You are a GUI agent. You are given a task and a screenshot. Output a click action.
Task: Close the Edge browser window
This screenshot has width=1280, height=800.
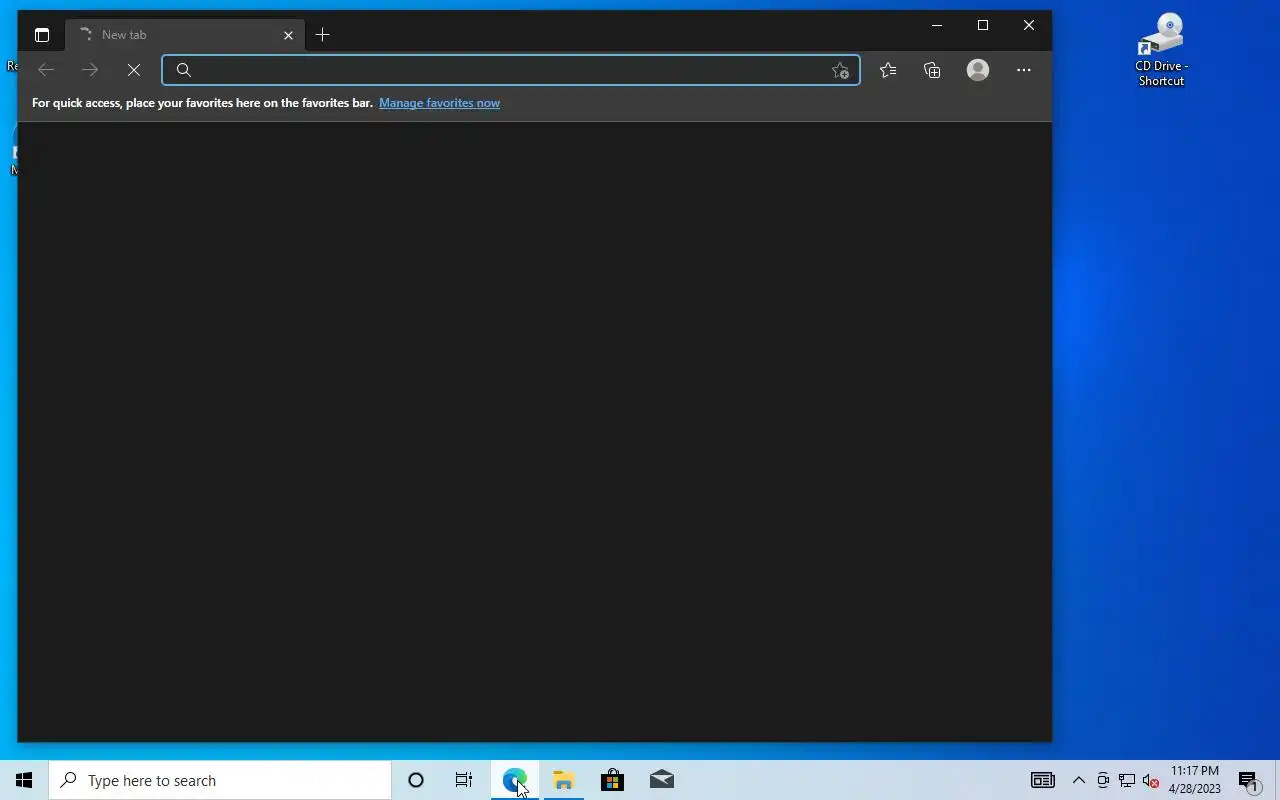click(1029, 25)
